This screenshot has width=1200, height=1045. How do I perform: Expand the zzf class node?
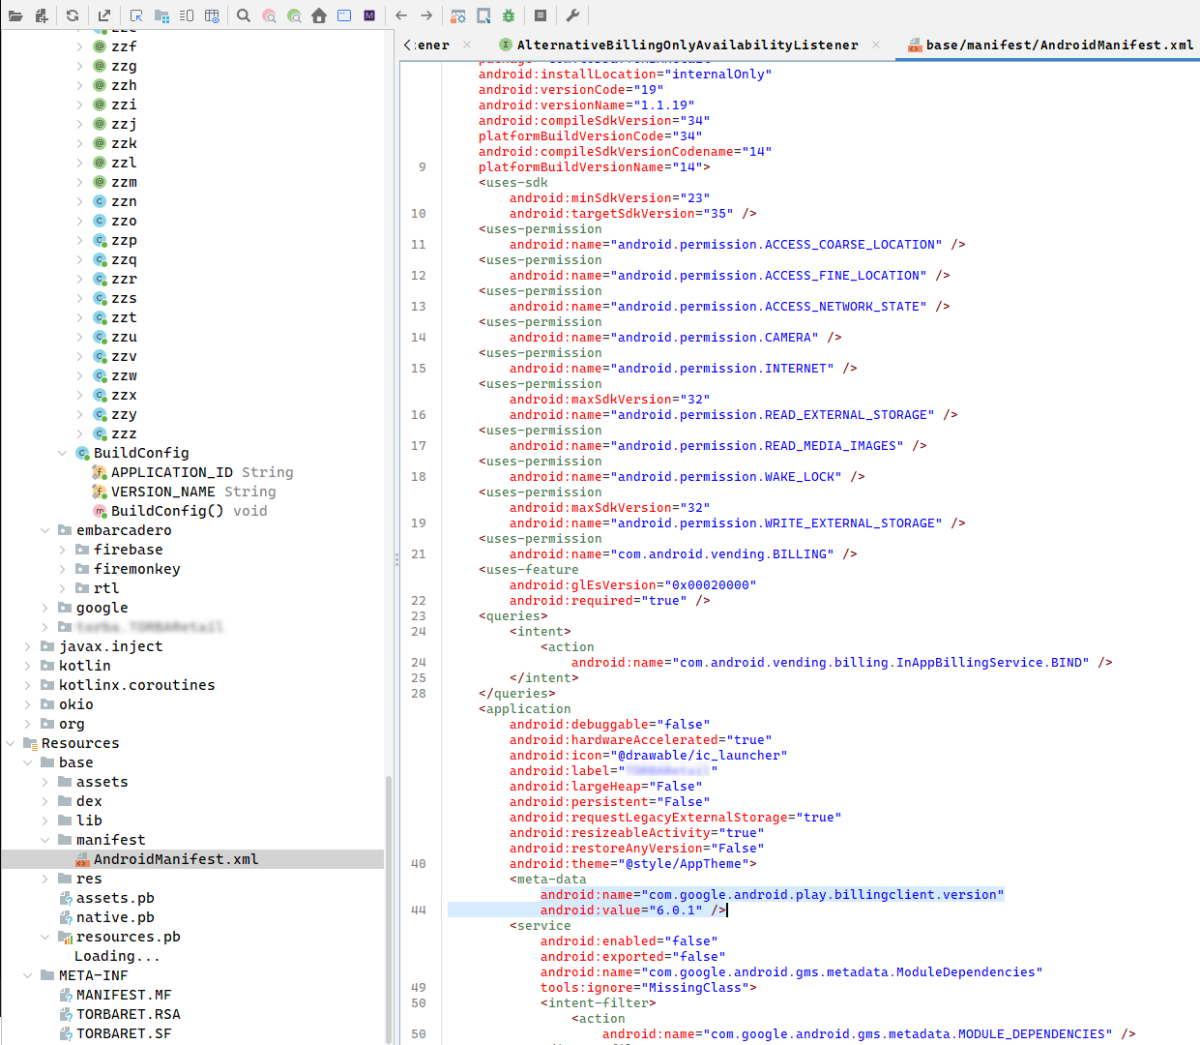click(x=80, y=46)
